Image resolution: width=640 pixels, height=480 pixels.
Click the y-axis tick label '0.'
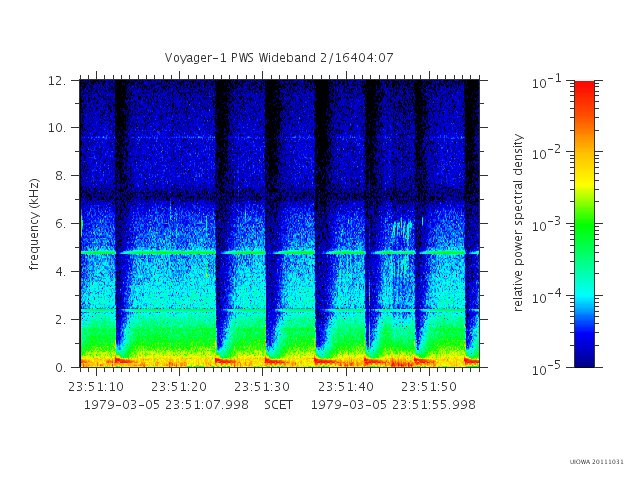click(60, 367)
